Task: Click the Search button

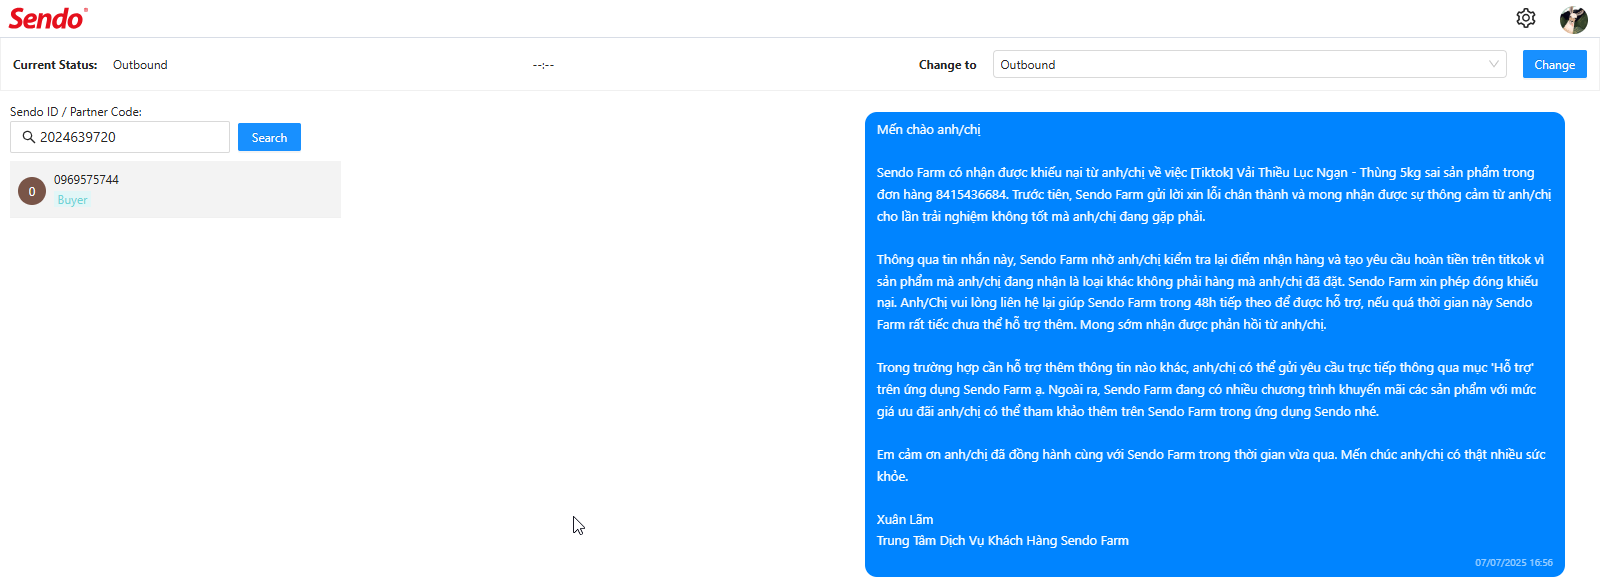Action: click(269, 137)
